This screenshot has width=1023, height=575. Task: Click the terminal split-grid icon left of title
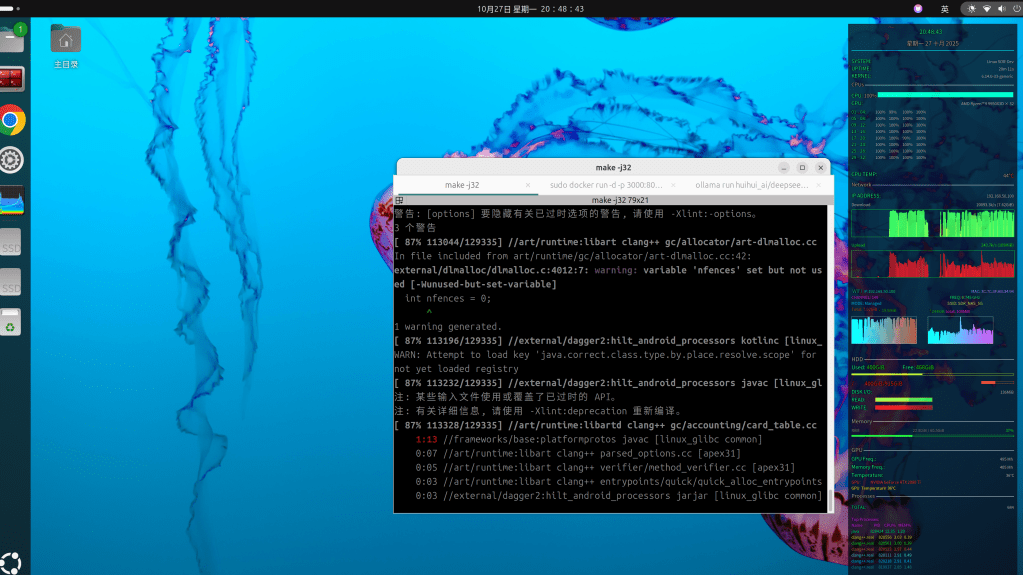click(x=400, y=200)
